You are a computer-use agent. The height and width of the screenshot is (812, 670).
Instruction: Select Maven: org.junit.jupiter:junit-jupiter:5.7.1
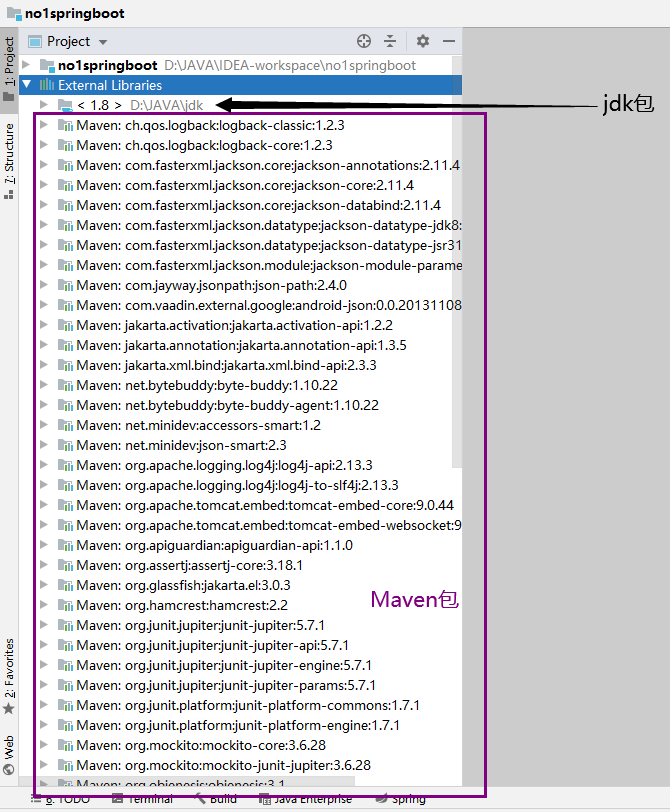[200, 626]
